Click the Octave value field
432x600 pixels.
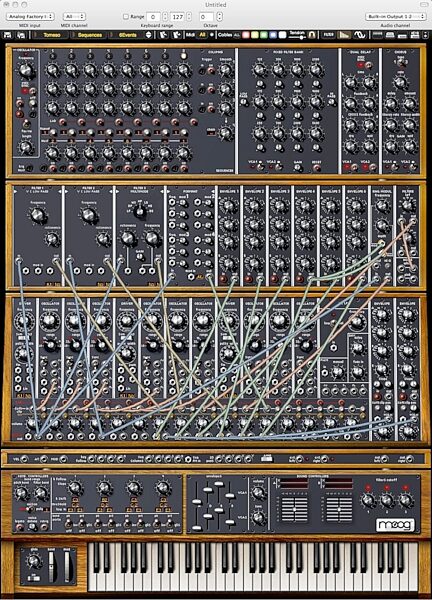[x=207, y=17]
